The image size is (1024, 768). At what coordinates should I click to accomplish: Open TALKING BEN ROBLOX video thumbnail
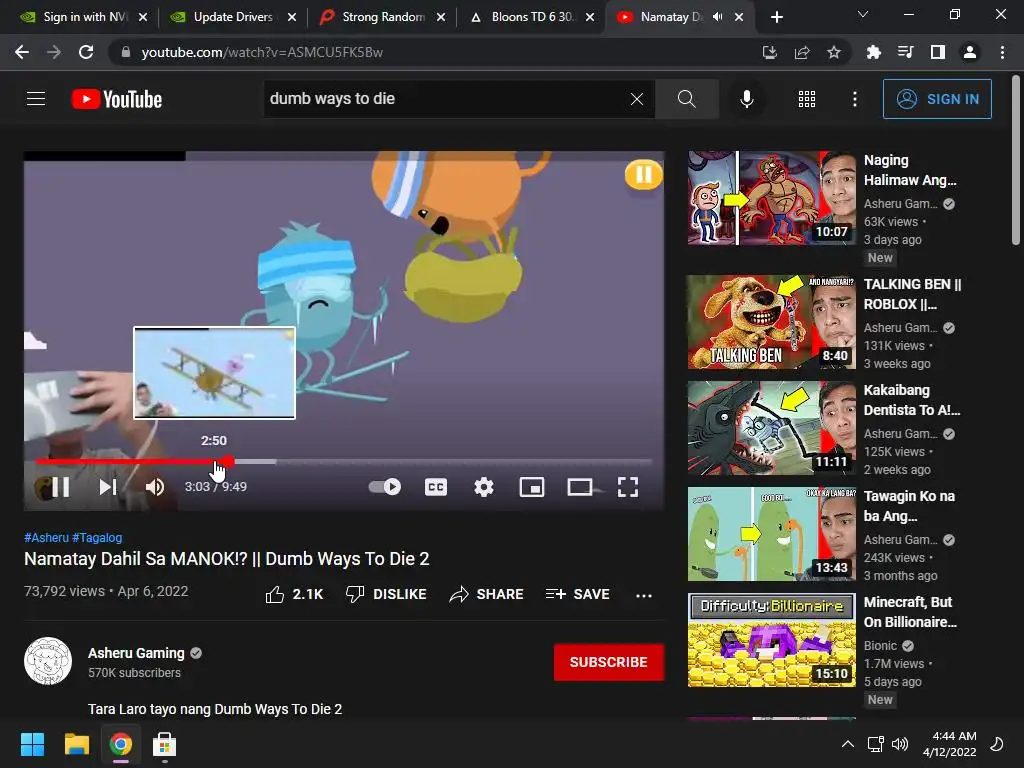[x=771, y=322]
